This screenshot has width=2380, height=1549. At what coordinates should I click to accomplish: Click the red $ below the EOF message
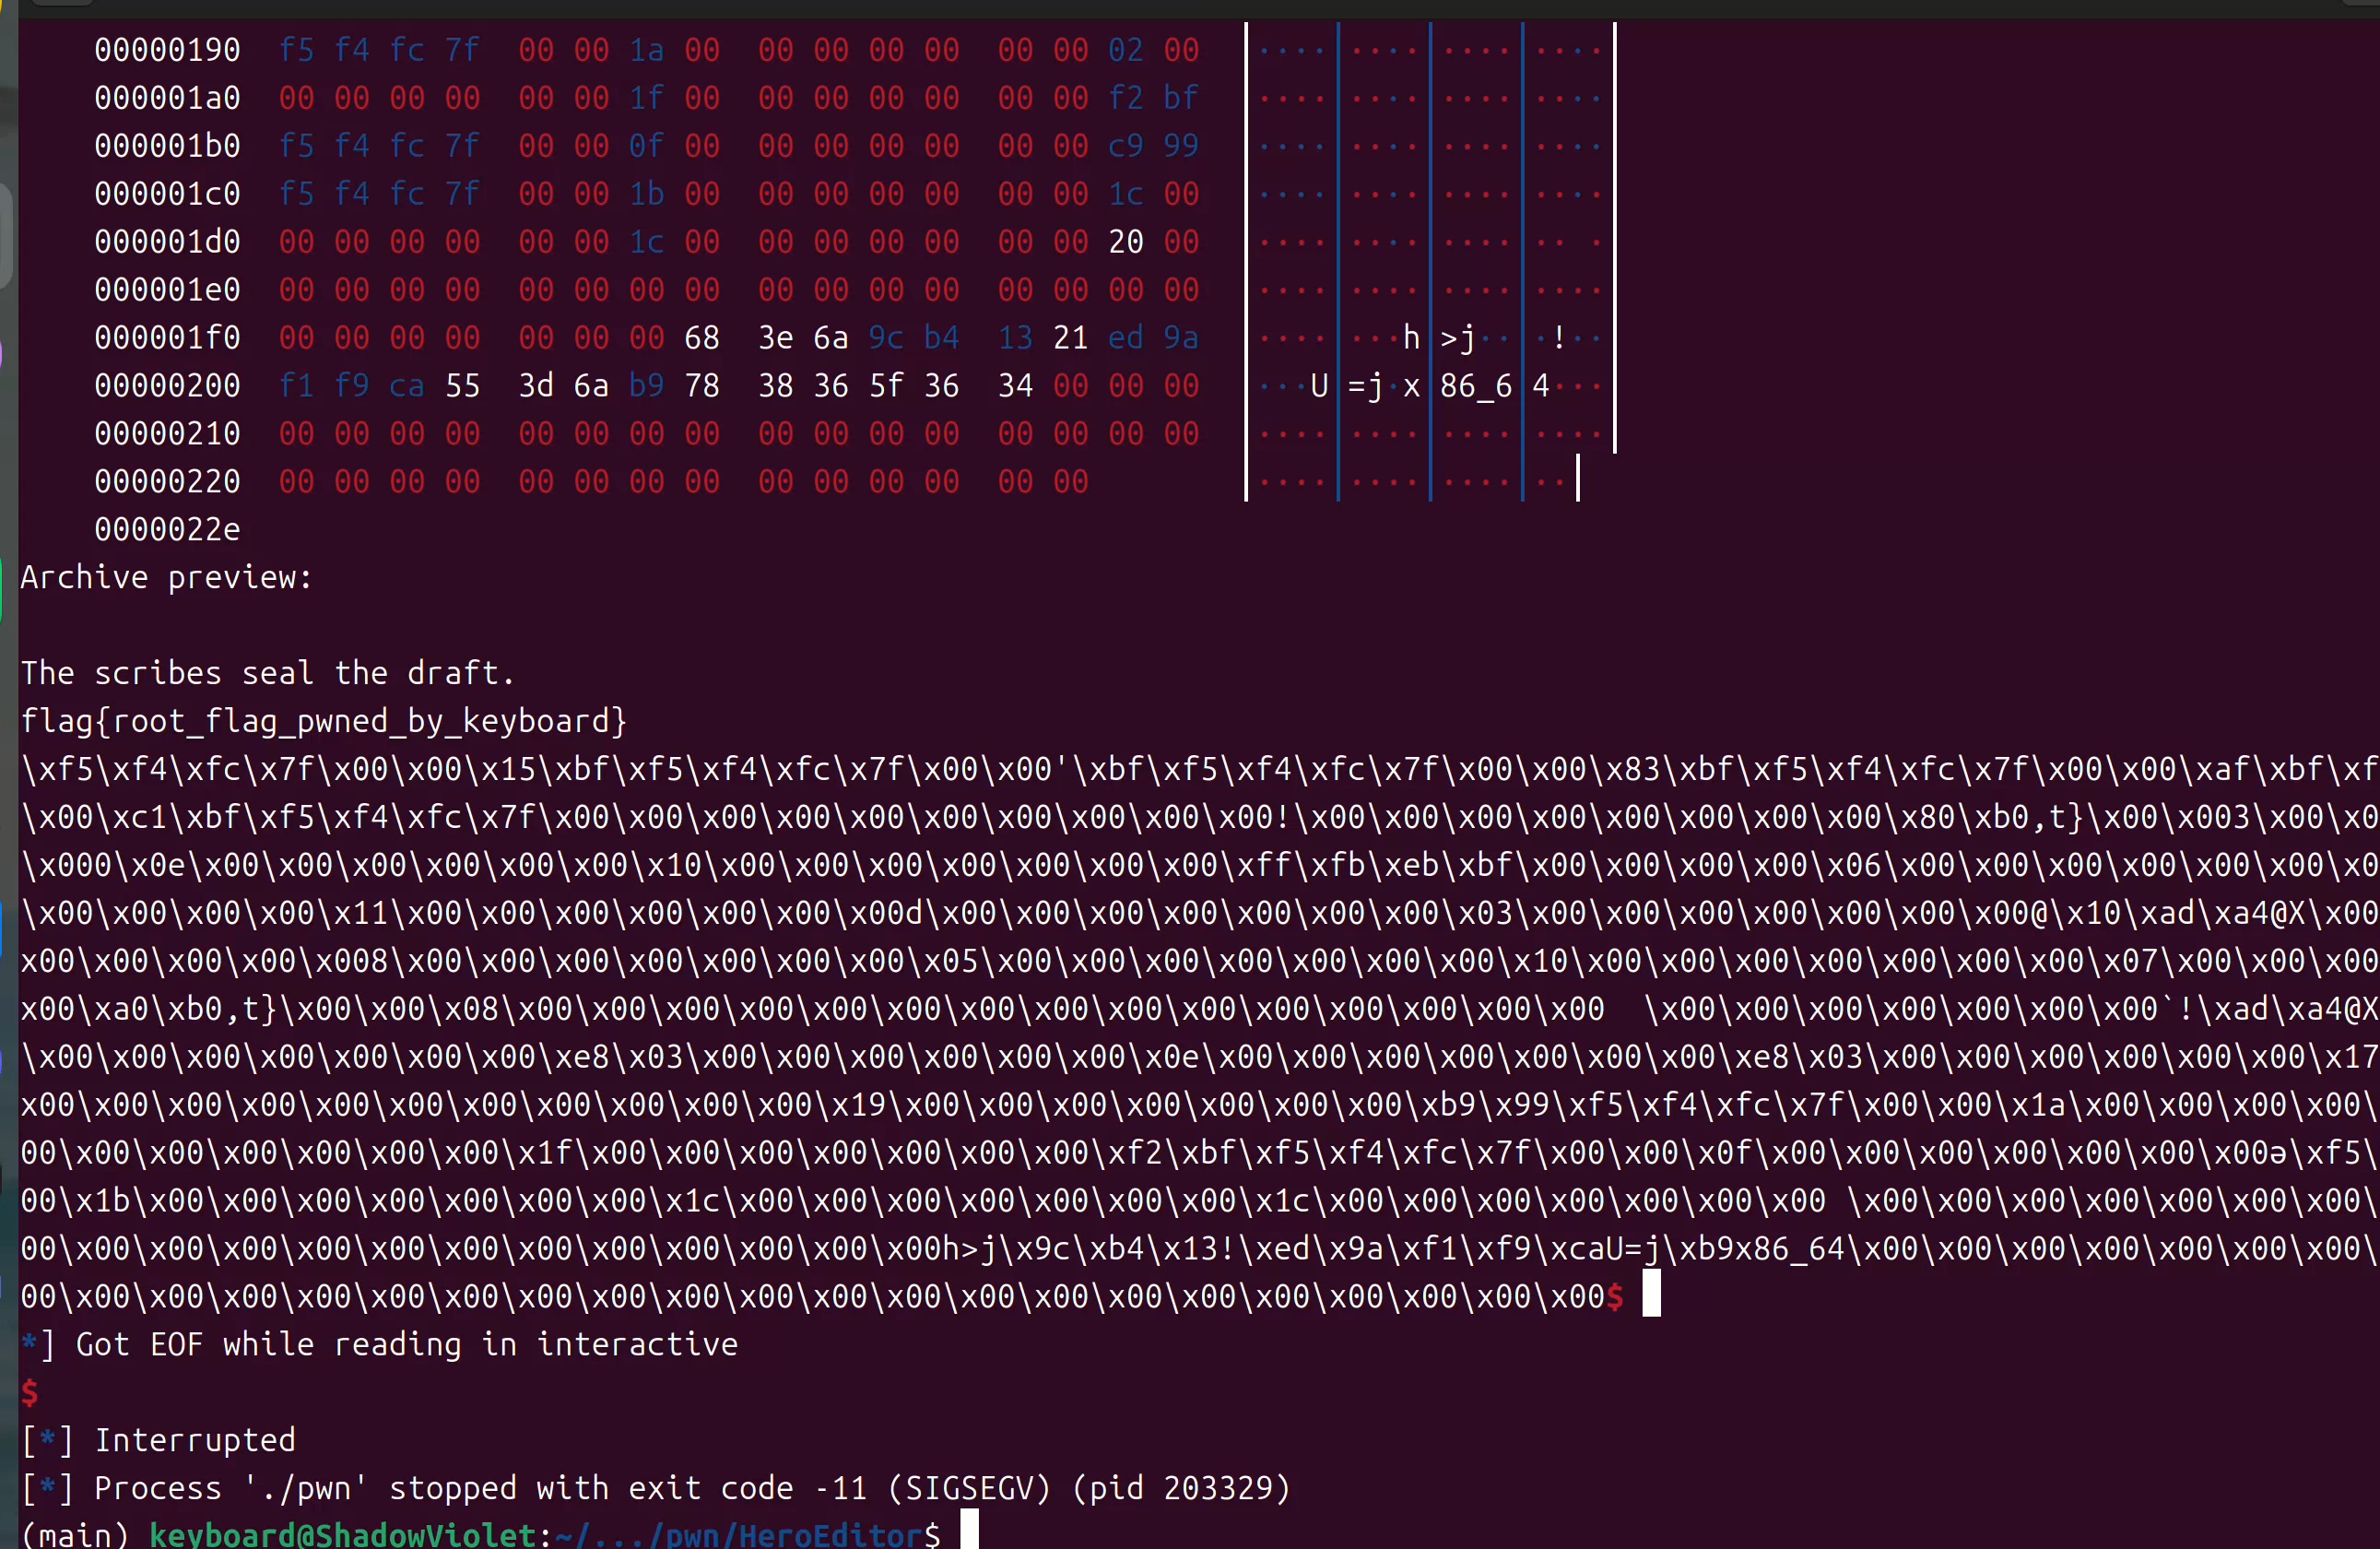[x=30, y=1392]
